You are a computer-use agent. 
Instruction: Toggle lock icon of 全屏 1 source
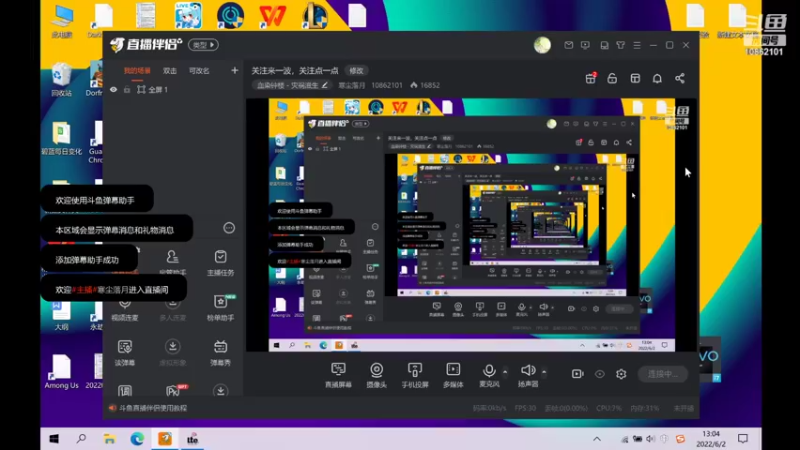[x=127, y=90]
